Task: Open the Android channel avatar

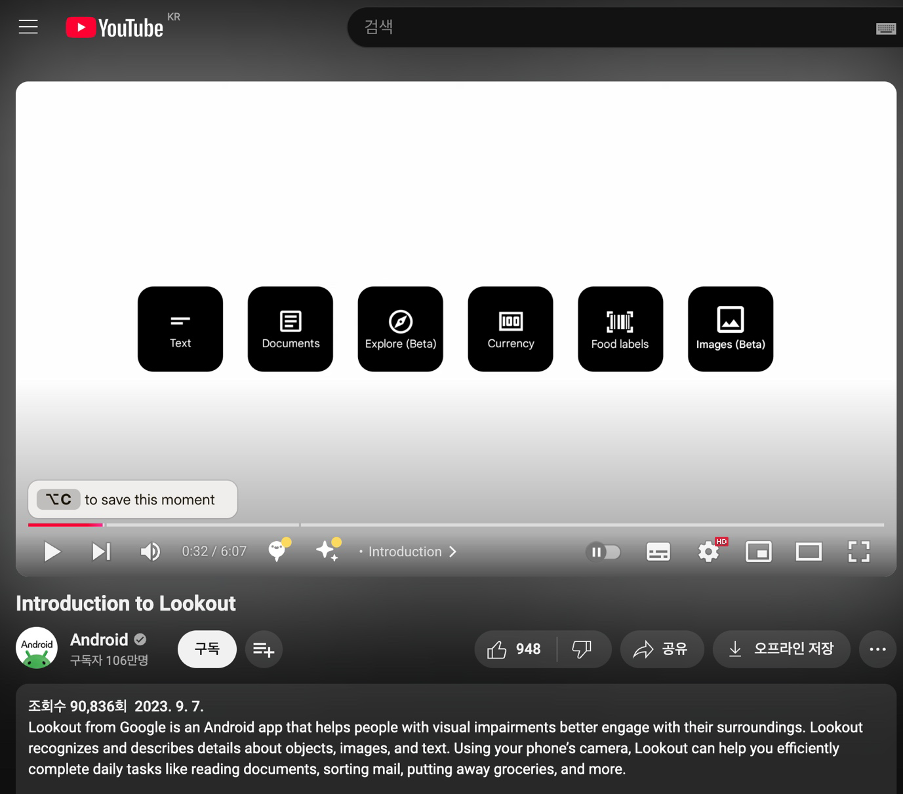Action: click(36, 648)
